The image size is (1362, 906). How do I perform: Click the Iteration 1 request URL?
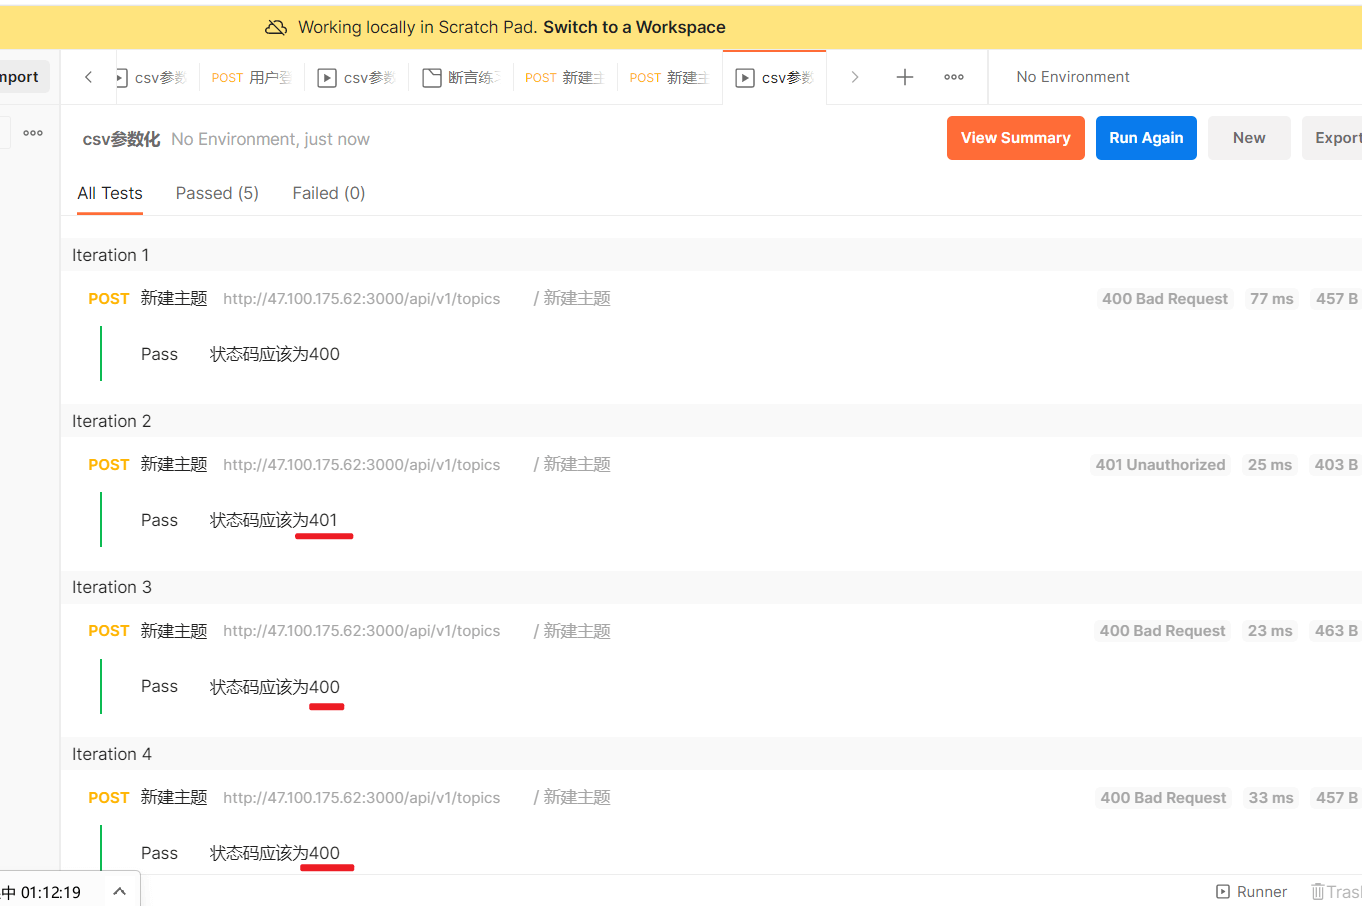click(361, 298)
